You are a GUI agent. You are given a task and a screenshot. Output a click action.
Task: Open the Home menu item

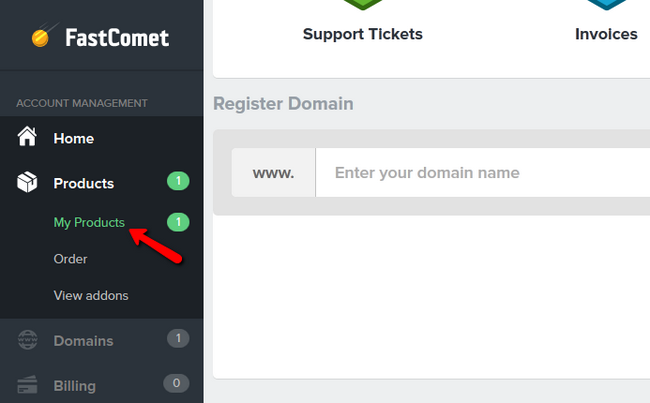[102, 138]
